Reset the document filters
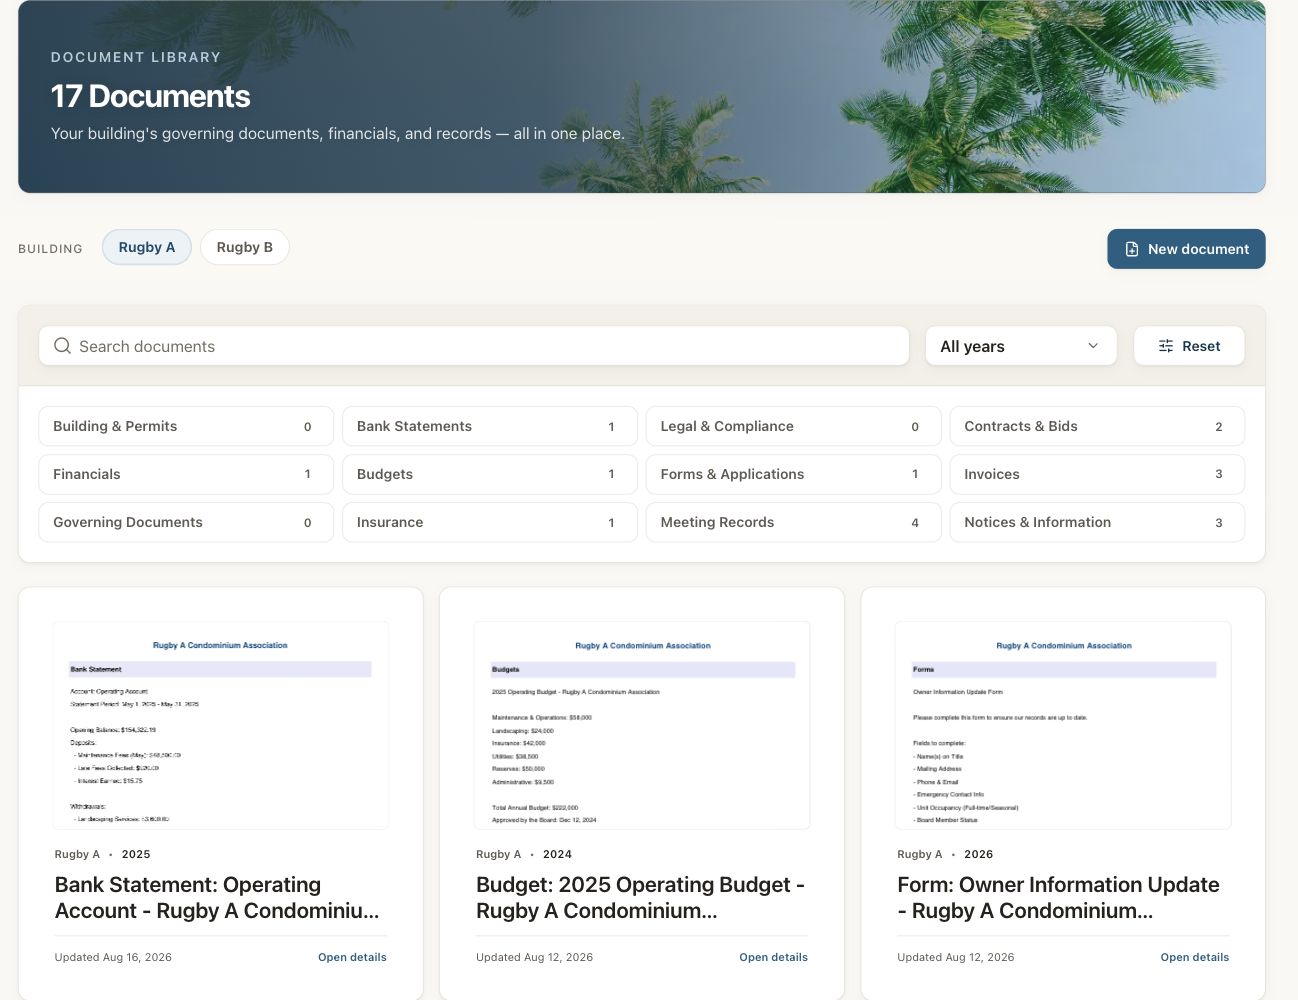Screen dimensions: 1298x1000 tap(1189, 346)
